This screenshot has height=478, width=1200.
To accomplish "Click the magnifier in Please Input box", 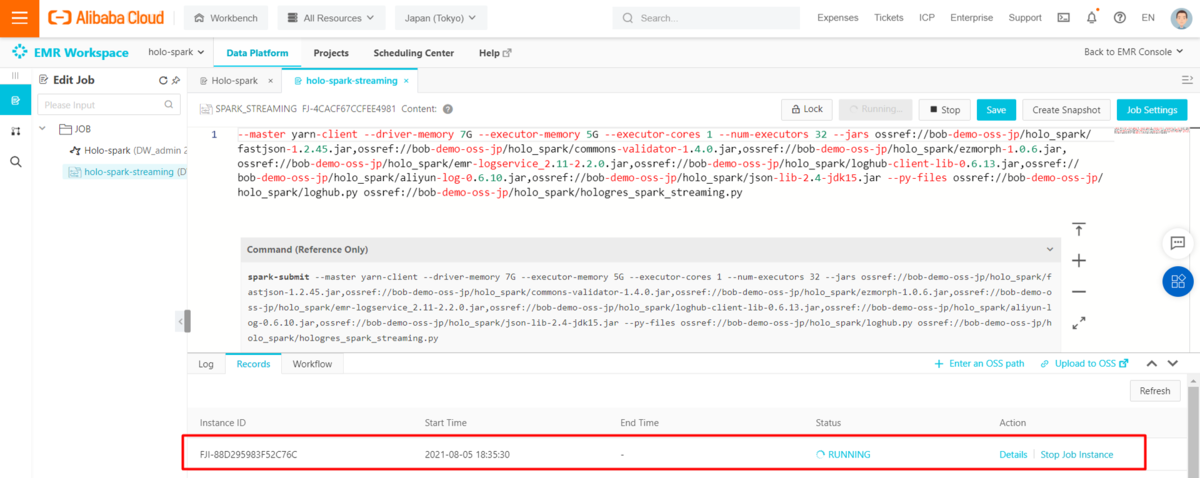I will (x=167, y=104).
